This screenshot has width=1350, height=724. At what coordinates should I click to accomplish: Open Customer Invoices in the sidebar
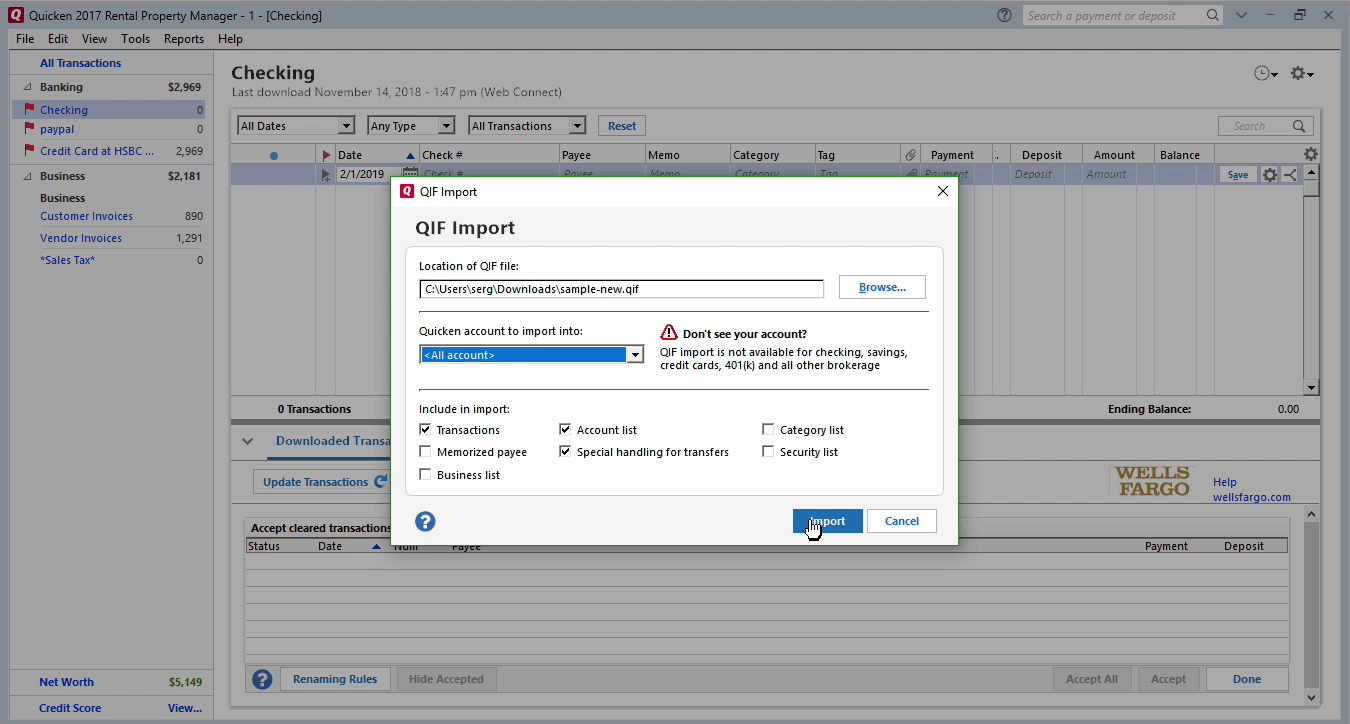pyautogui.click(x=86, y=216)
